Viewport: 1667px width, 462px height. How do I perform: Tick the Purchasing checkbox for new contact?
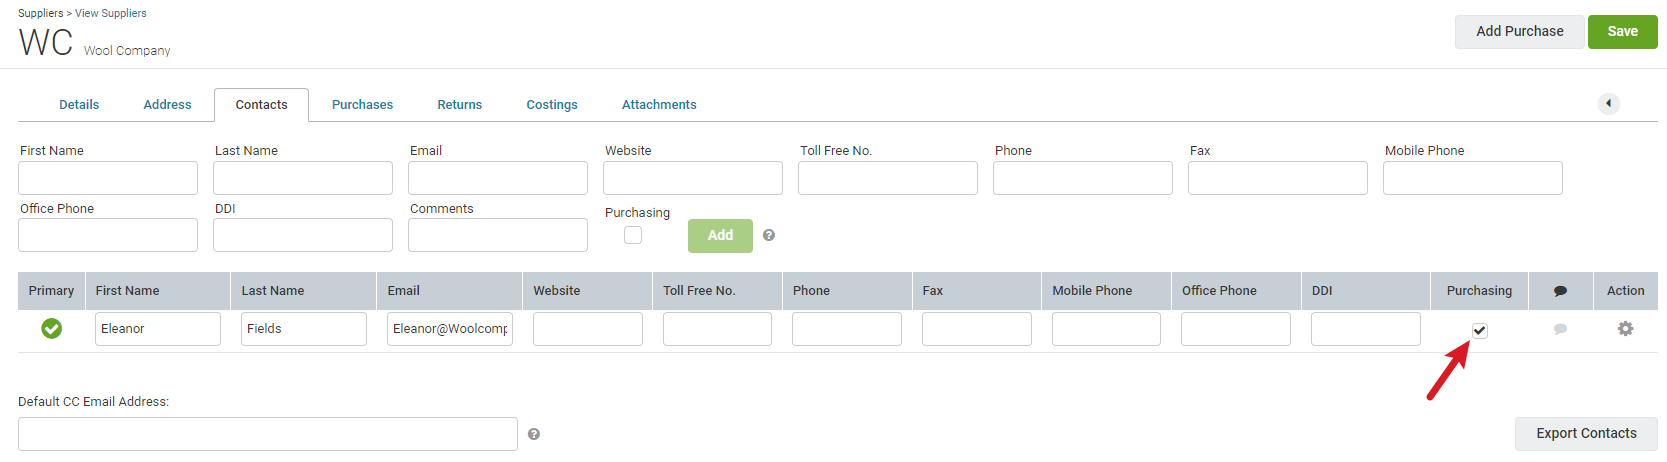(633, 235)
